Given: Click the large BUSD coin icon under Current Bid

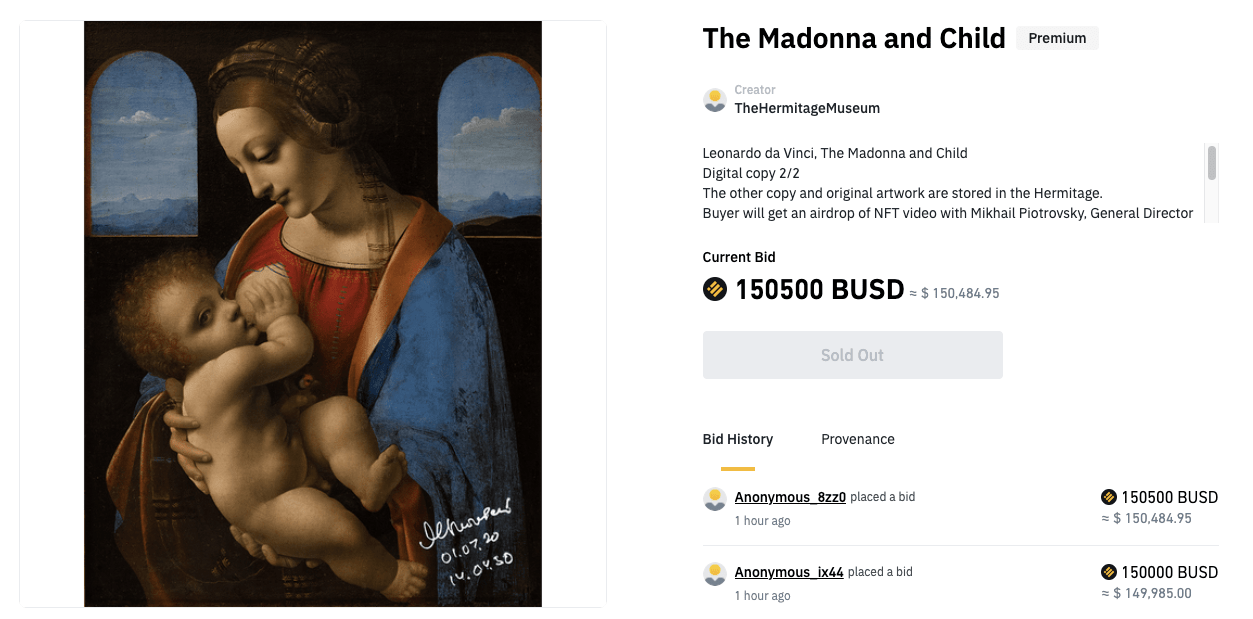Looking at the screenshot, I should (x=715, y=290).
